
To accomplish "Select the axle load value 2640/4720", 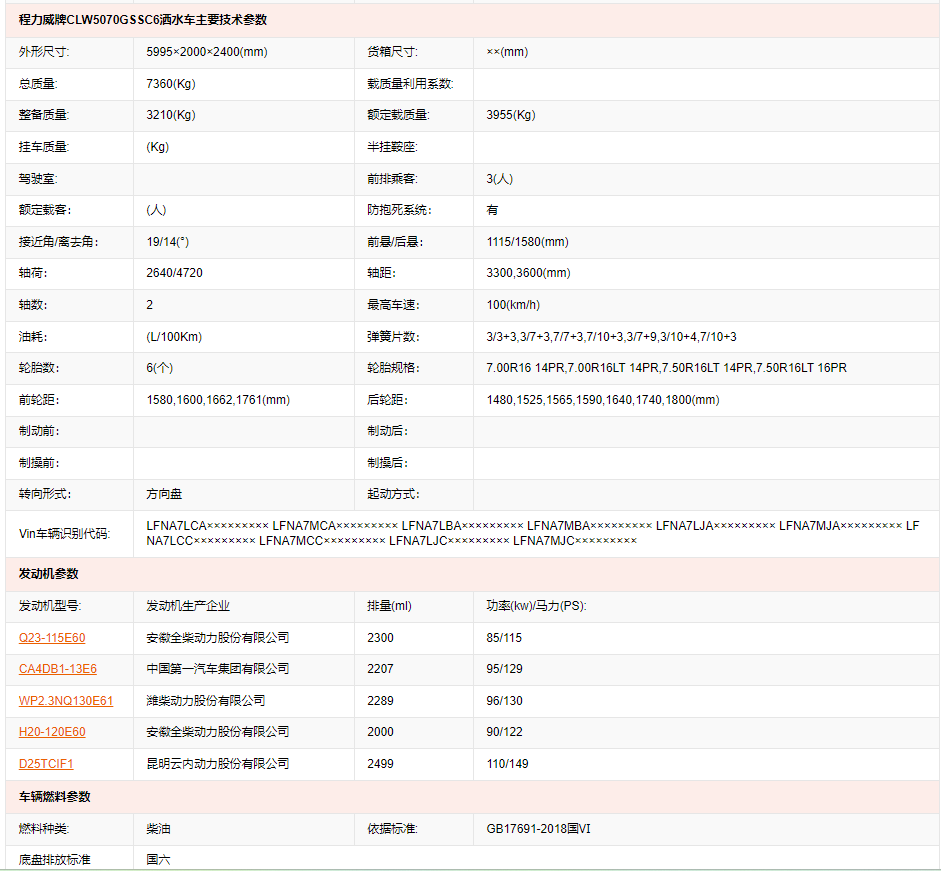I will click(174, 273).
